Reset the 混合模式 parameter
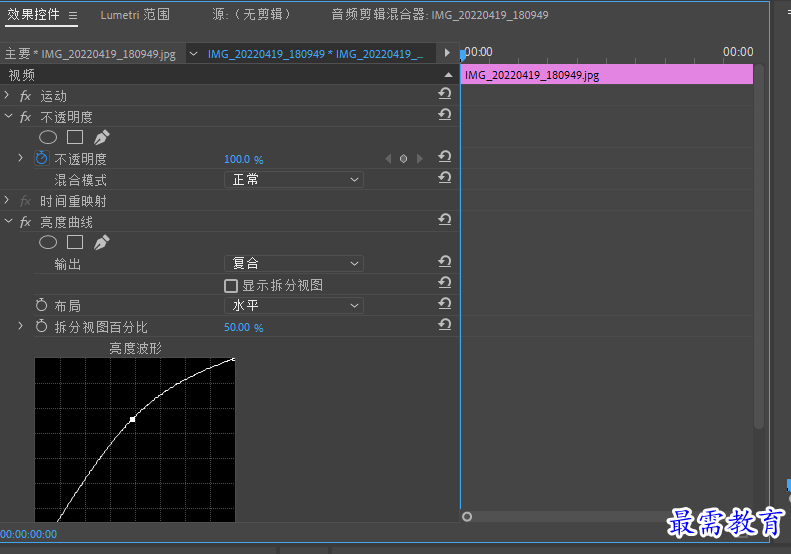This screenshot has width=791, height=554. pyautogui.click(x=444, y=178)
